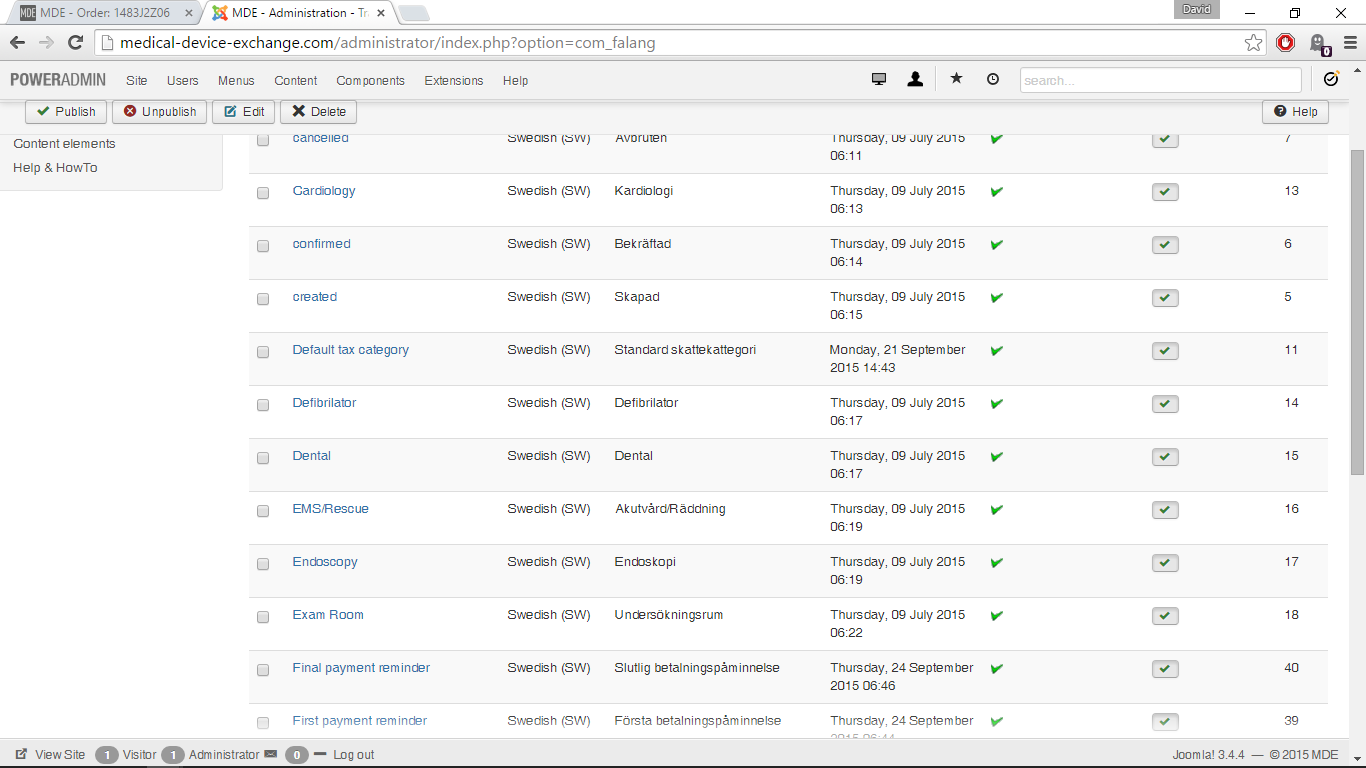Viewport: 1366px width, 768px height.
Task: Select the Dental row checkbox
Action: [x=263, y=458]
